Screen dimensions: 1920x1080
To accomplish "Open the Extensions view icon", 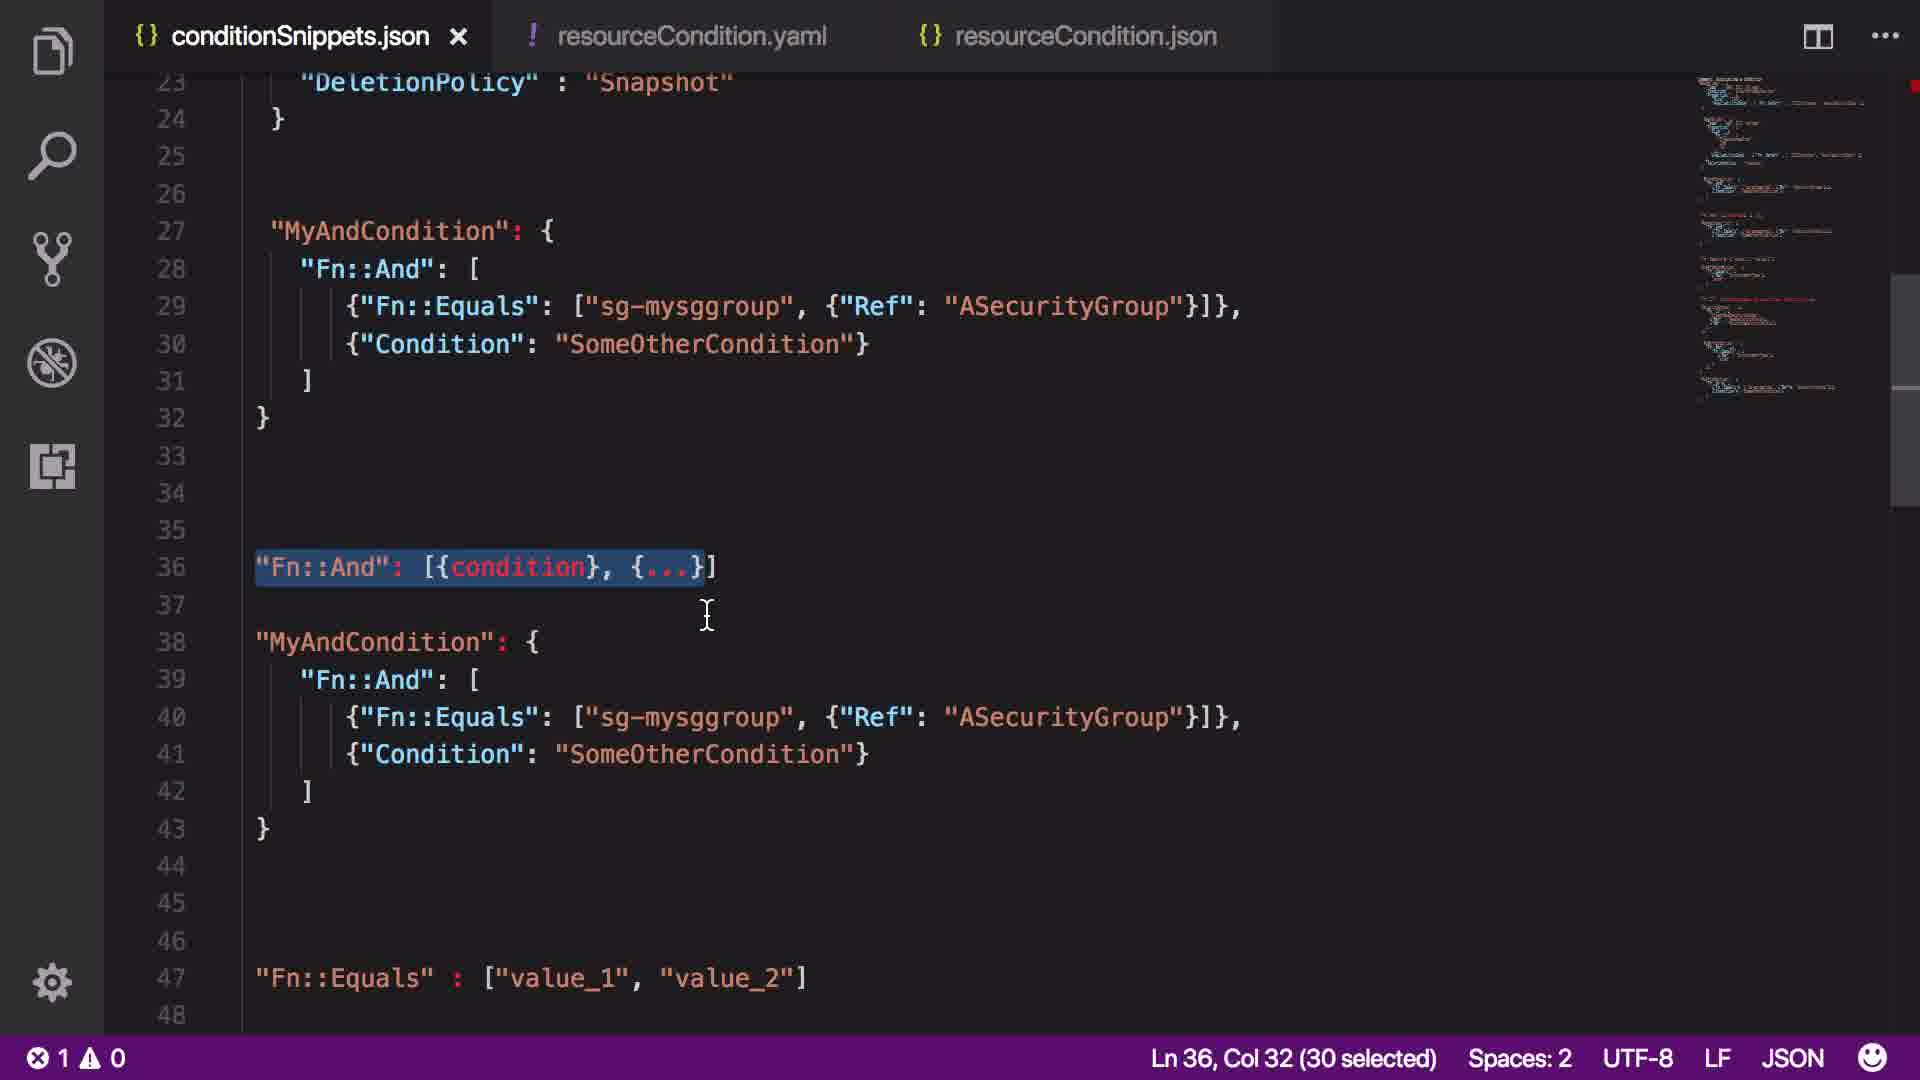I will tap(52, 466).
